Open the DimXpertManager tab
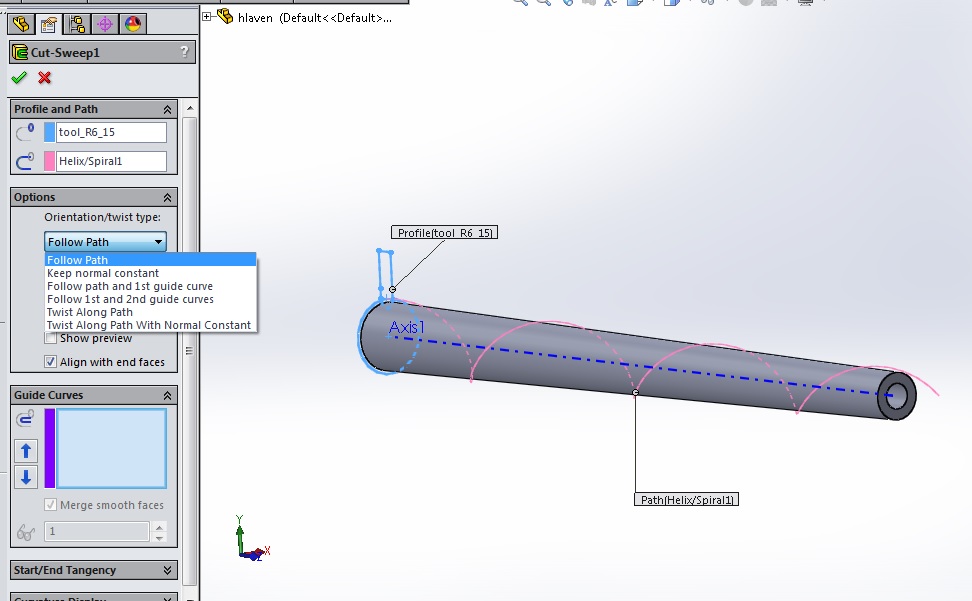This screenshot has width=972, height=601. (105, 23)
